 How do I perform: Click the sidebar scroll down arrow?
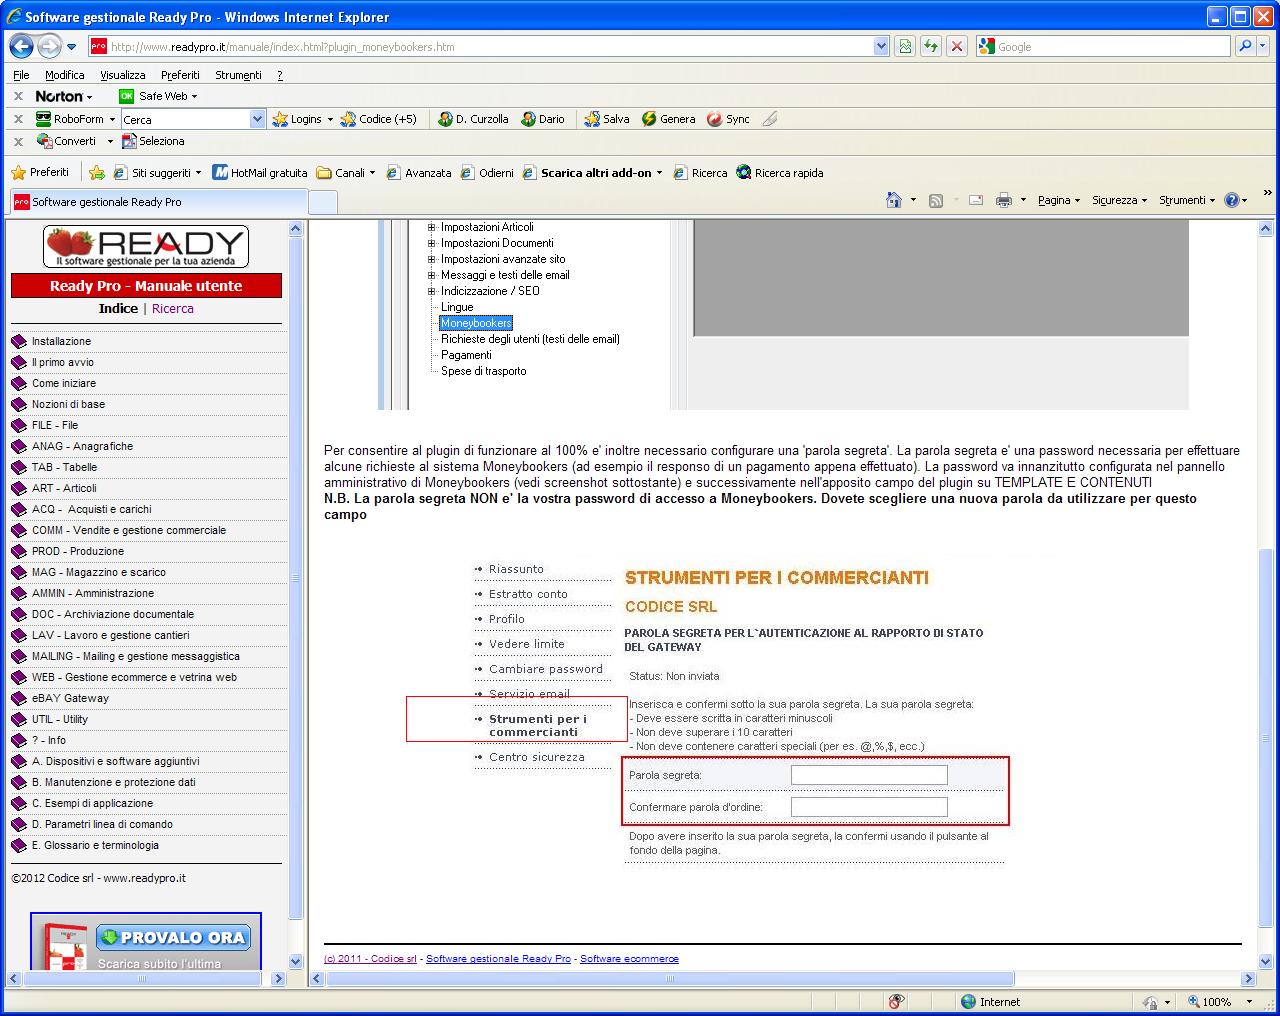coord(295,961)
